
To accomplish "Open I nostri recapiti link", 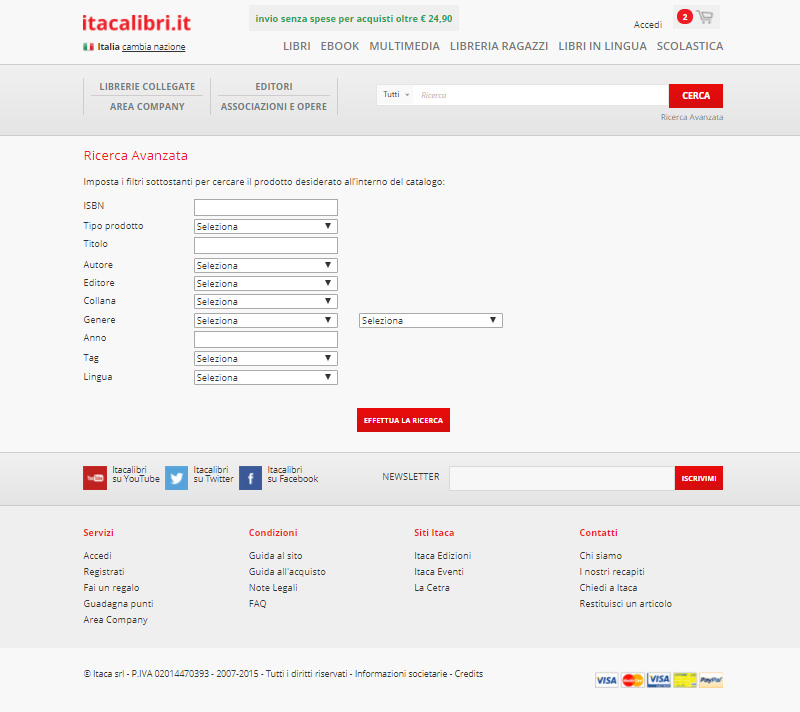I will coord(612,572).
